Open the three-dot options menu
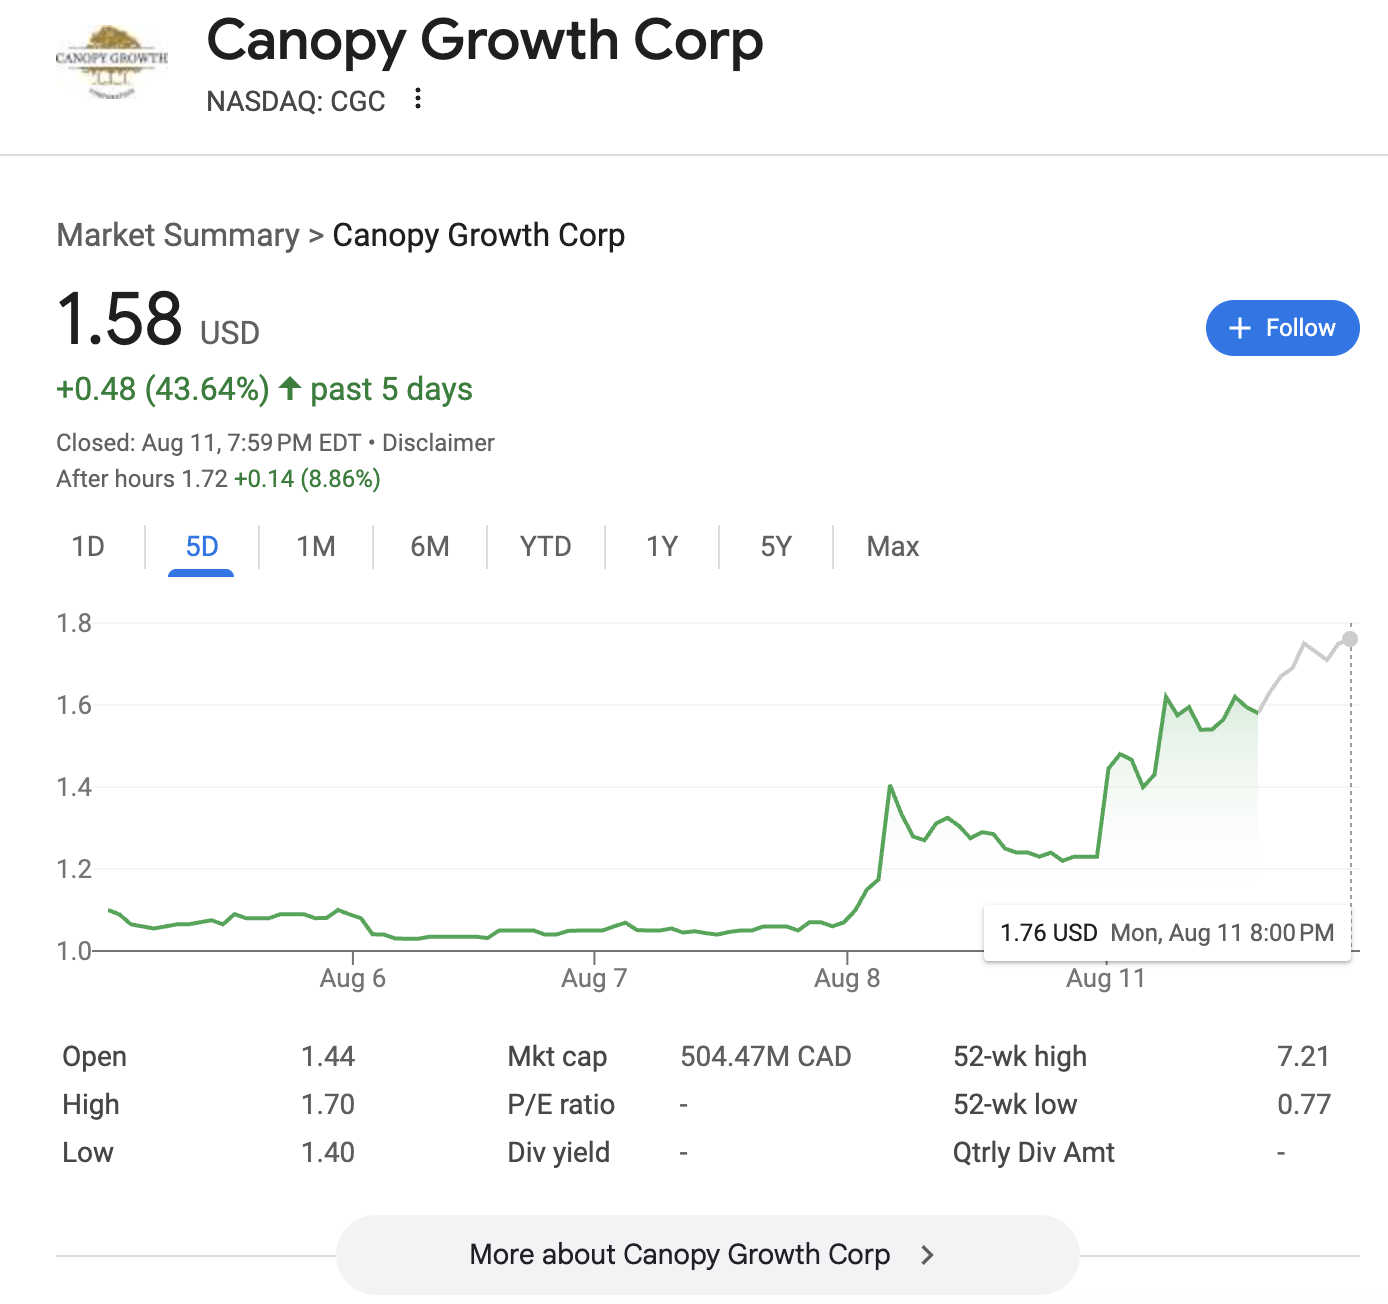This screenshot has width=1388, height=1304. click(x=418, y=99)
